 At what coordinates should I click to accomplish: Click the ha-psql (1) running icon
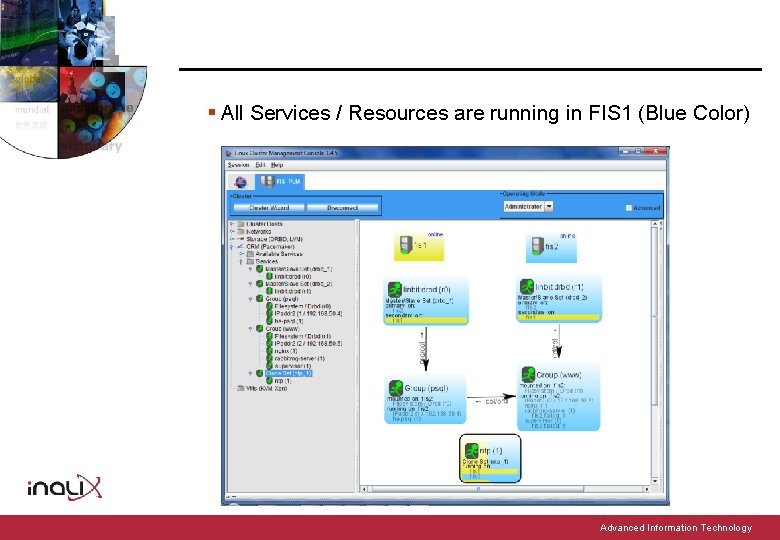269,321
